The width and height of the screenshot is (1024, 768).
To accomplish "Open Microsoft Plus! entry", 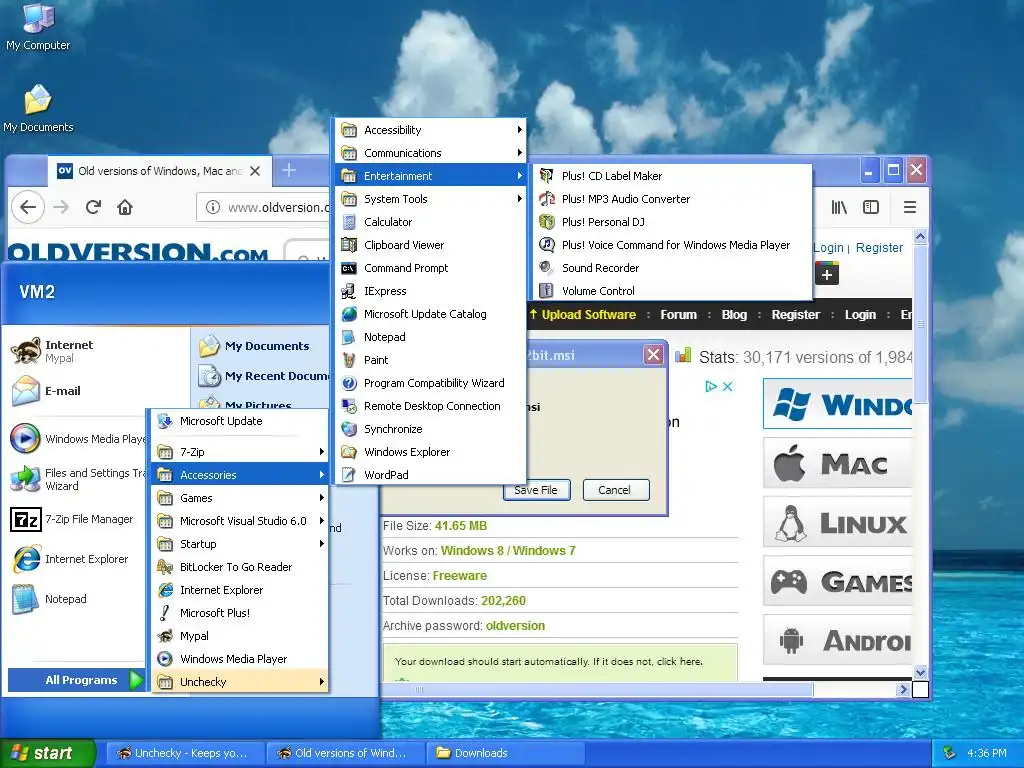I will pos(240,613).
